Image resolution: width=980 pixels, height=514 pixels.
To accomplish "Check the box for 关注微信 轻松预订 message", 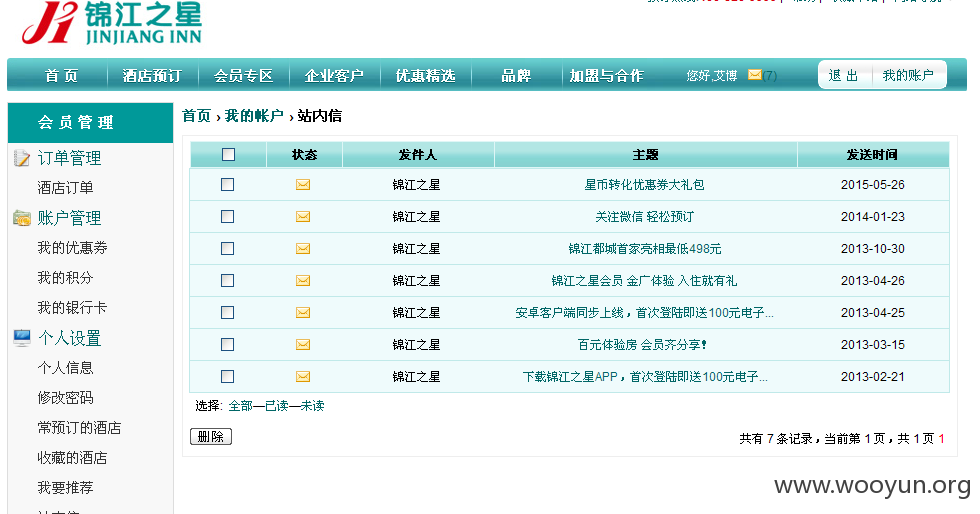I will (x=228, y=216).
